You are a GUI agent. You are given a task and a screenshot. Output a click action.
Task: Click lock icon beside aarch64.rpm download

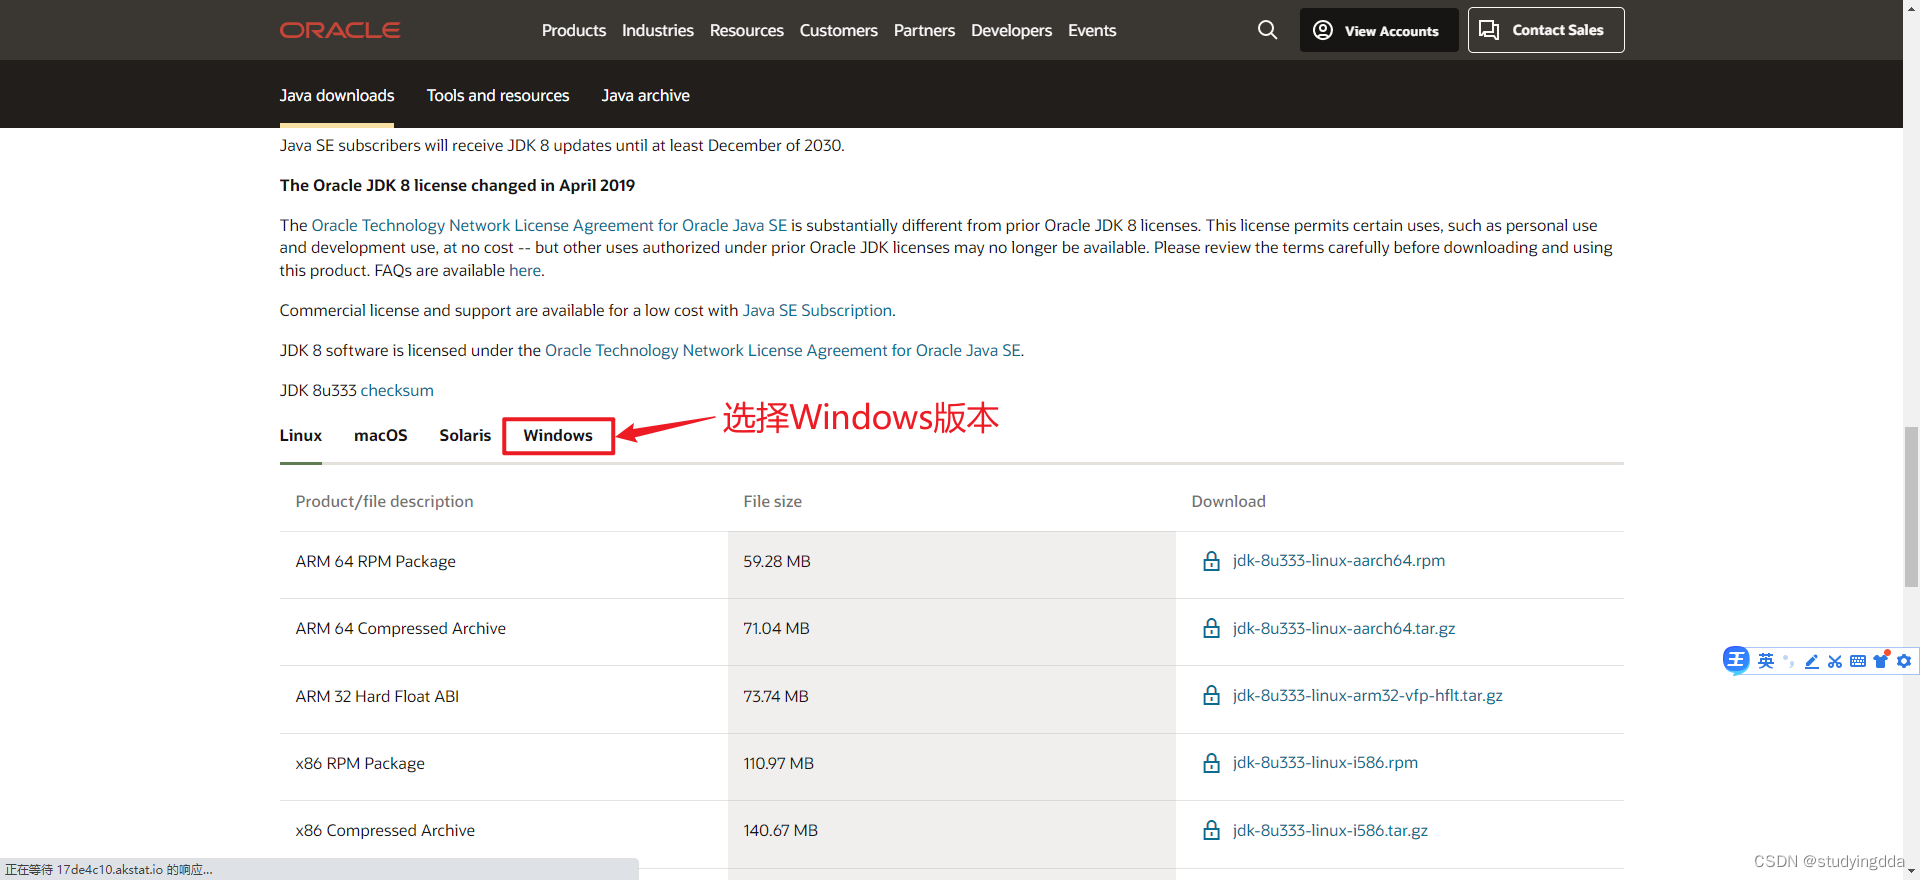[x=1211, y=561]
